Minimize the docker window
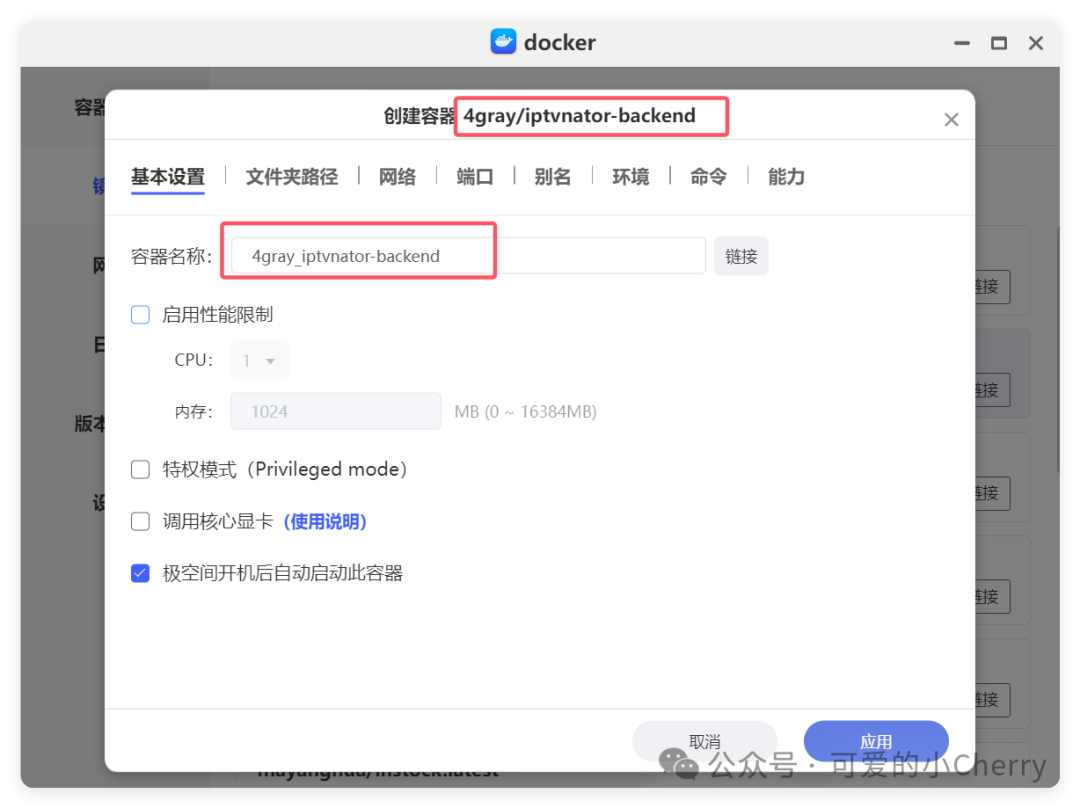 [962, 43]
